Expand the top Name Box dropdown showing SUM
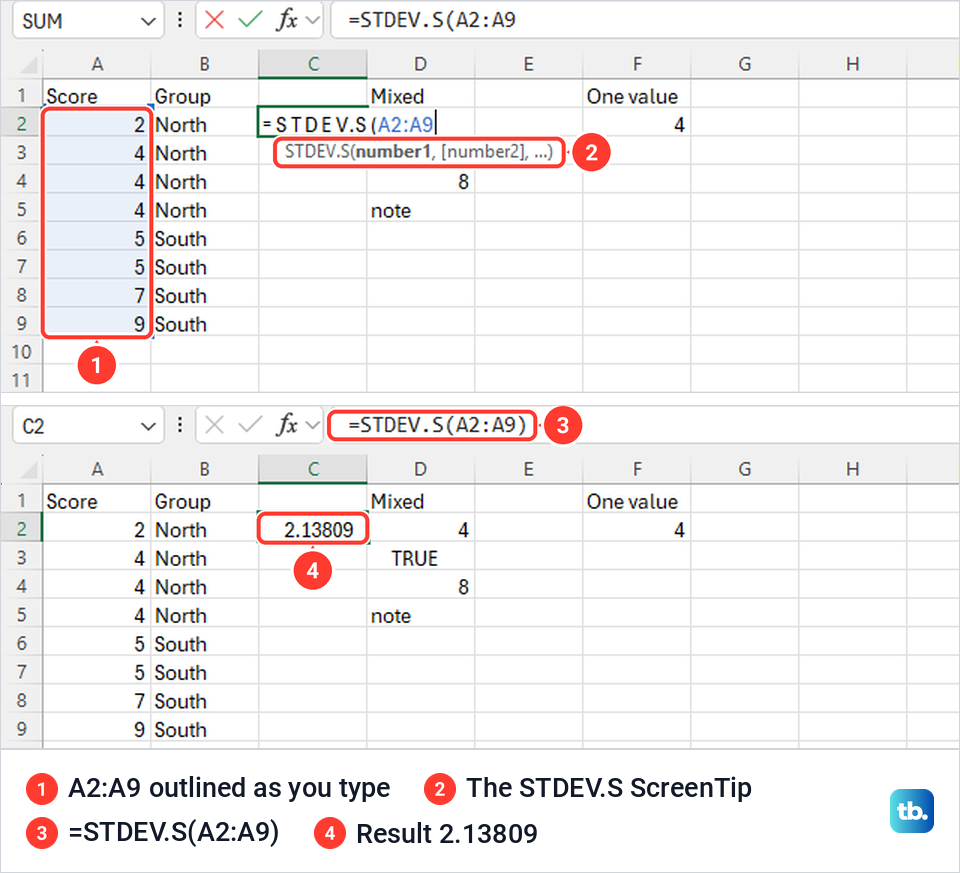The height and width of the screenshot is (873, 960). [148, 21]
